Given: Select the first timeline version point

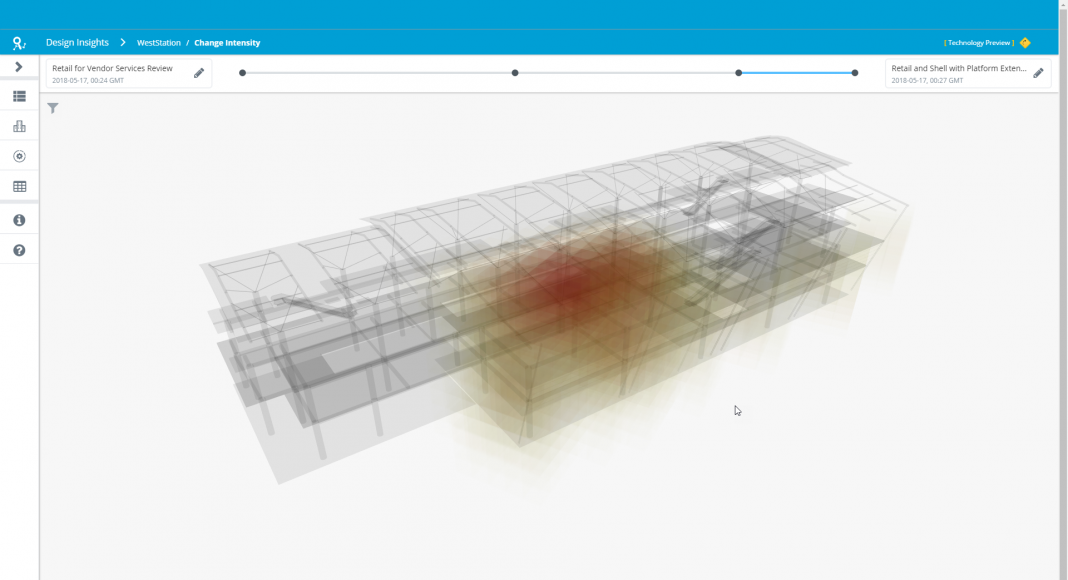Looking at the screenshot, I should click(243, 73).
